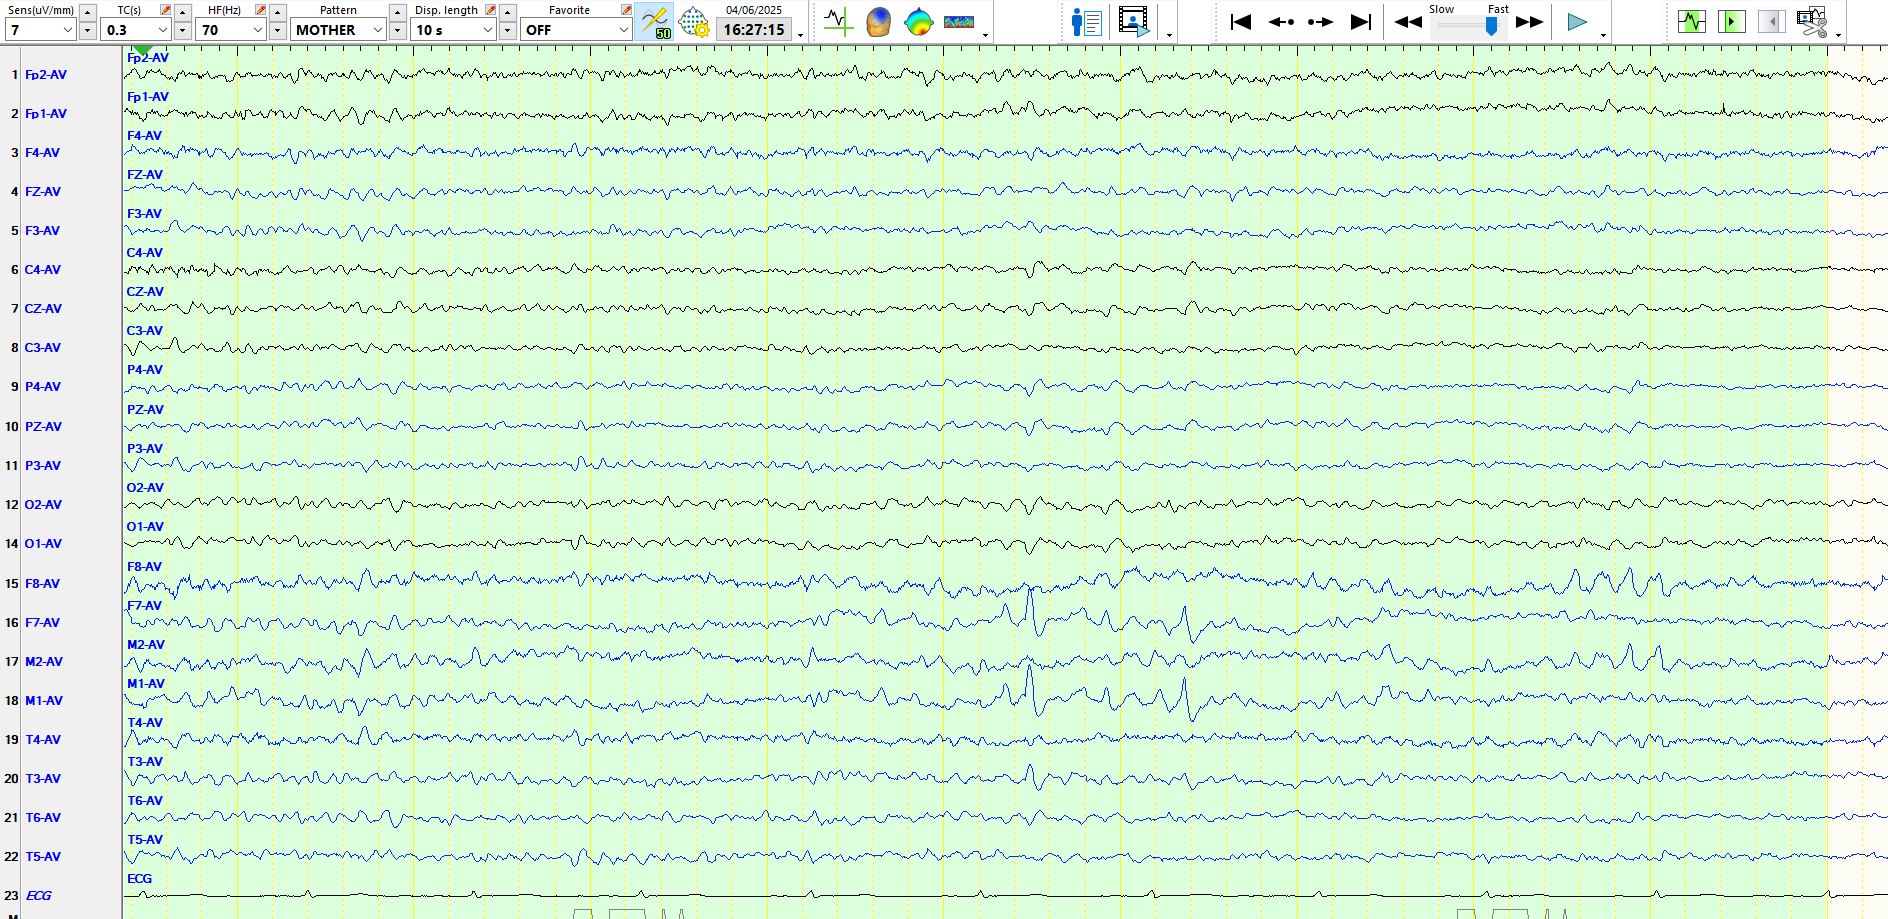Image resolution: width=1888 pixels, height=919 pixels.
Task: Select channel 13 O2-AV label
Action: 43,505
